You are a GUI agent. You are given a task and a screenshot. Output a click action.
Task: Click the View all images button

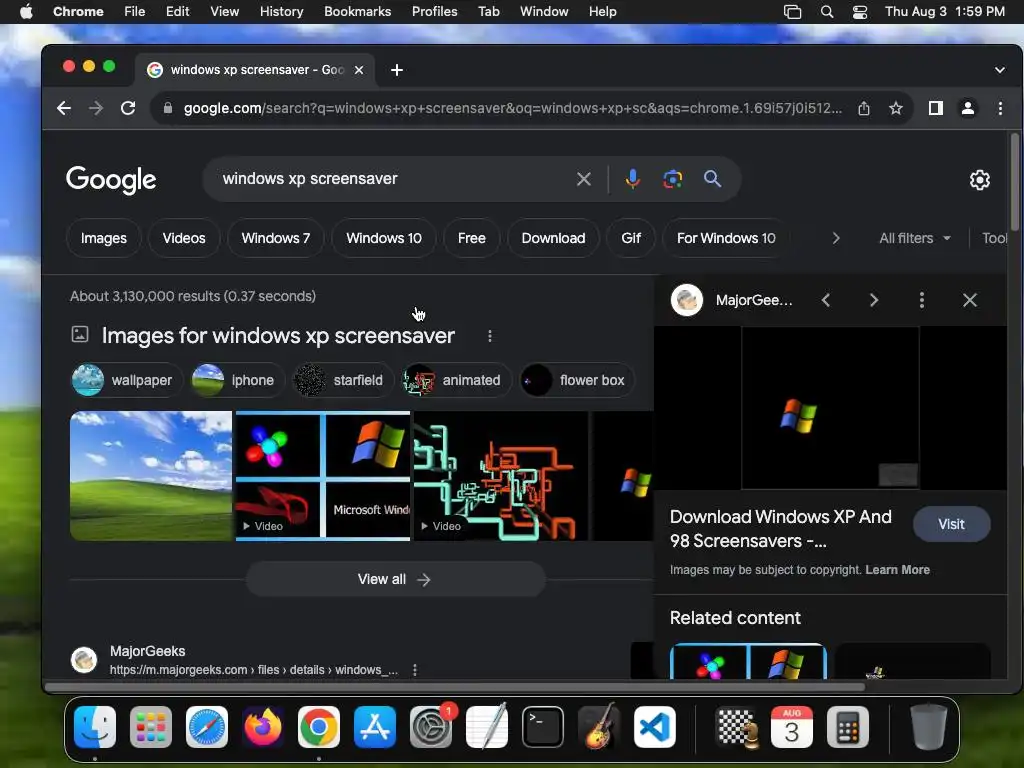coord(396,579)
